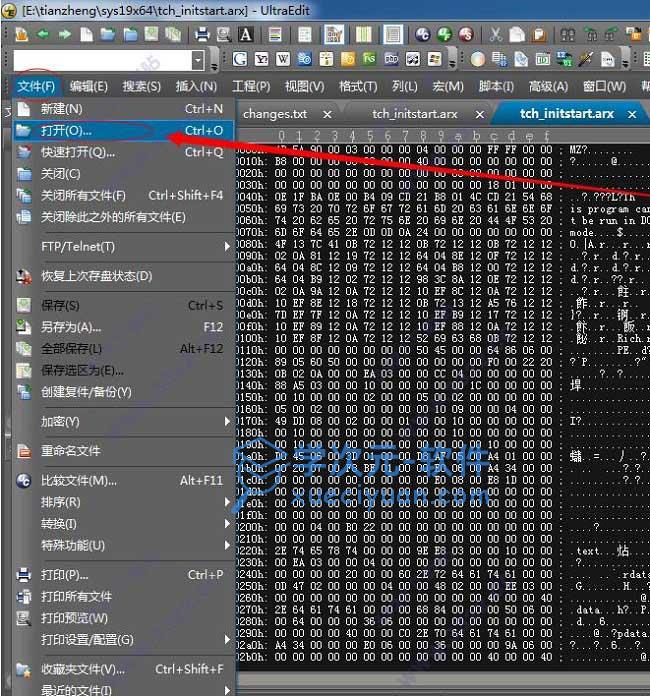This screenshot has width=650, height=696.
Task: Click the binoculars find icon
Action: click(x=567, y=34)
